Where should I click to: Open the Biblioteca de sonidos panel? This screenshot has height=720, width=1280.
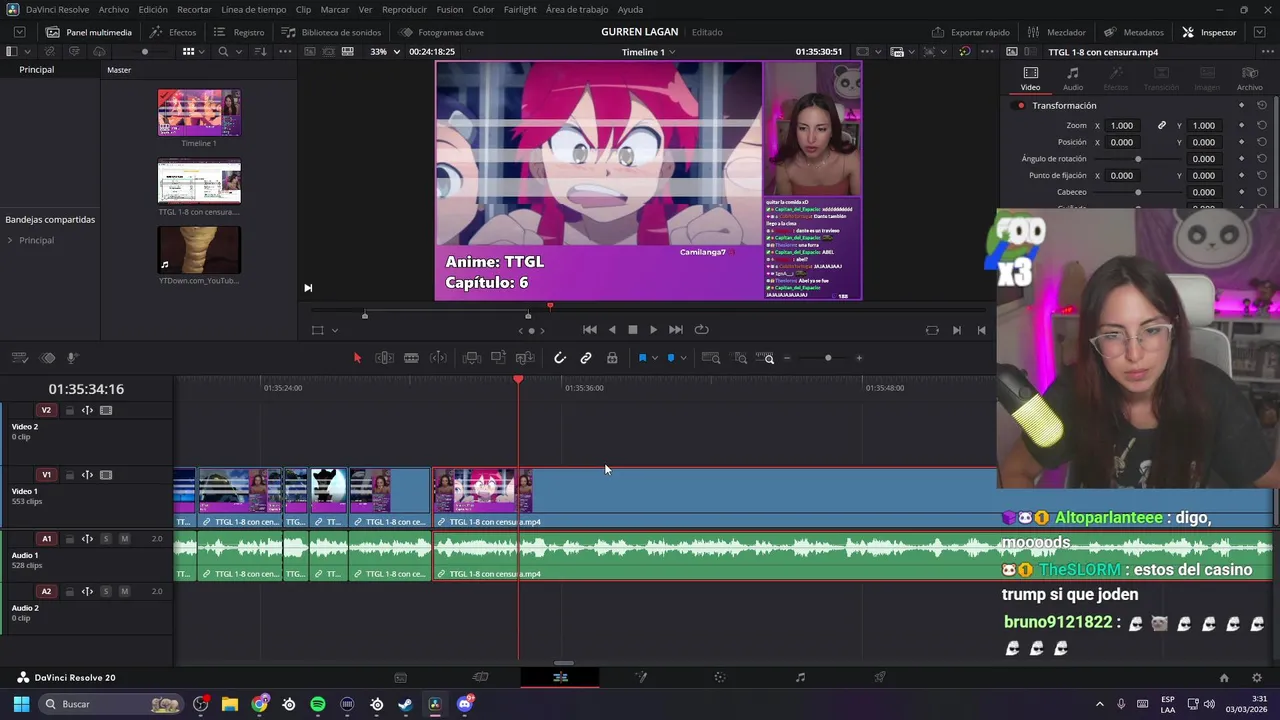(x=331, y=32)
